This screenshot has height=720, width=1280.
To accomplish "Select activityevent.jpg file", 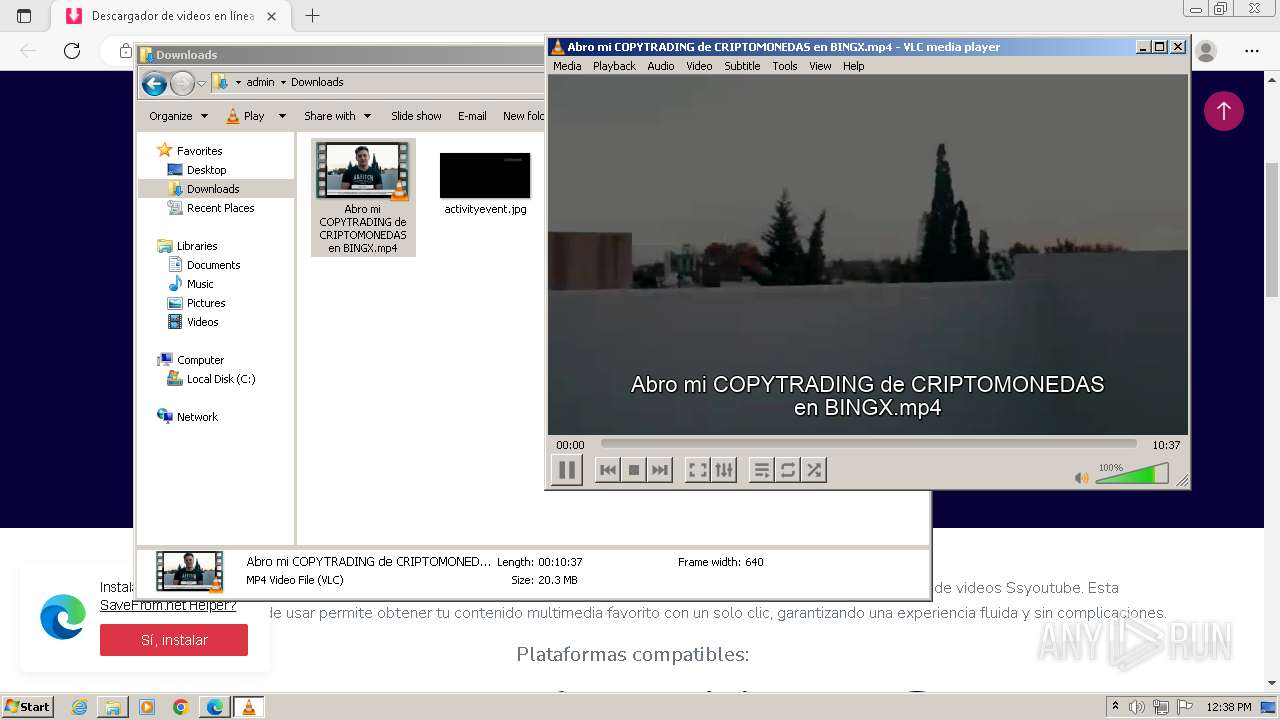I will pyautogui.click(x=485, y=183).
